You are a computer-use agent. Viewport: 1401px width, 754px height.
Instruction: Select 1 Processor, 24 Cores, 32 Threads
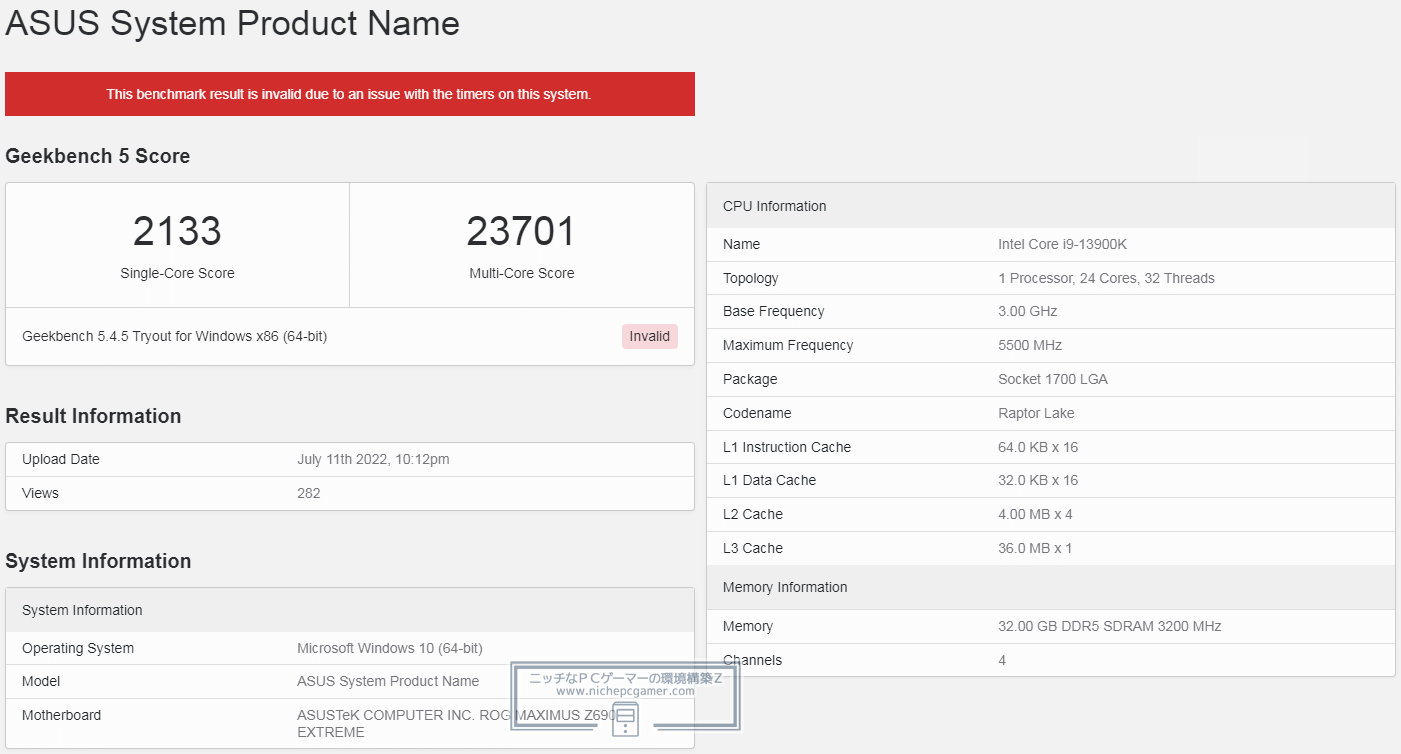click(x=1106, y=278)
